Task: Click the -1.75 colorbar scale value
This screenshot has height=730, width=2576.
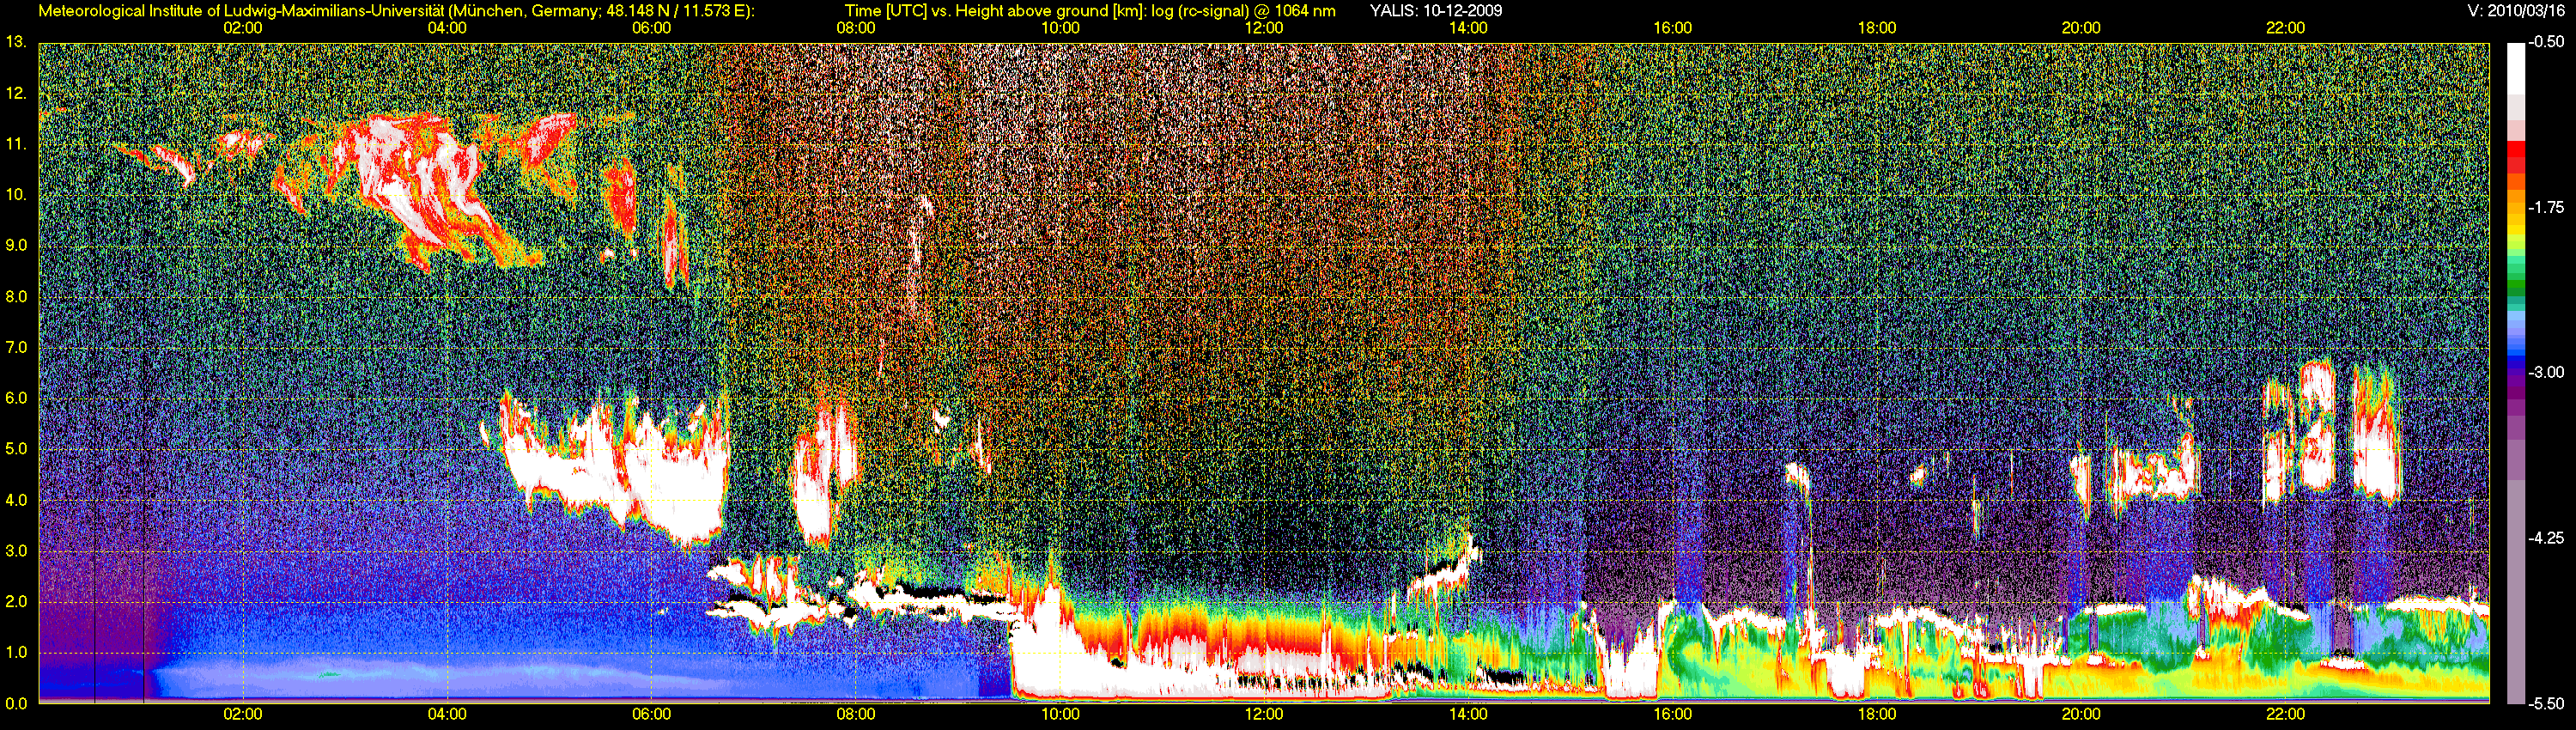Action: (2546, 208)
